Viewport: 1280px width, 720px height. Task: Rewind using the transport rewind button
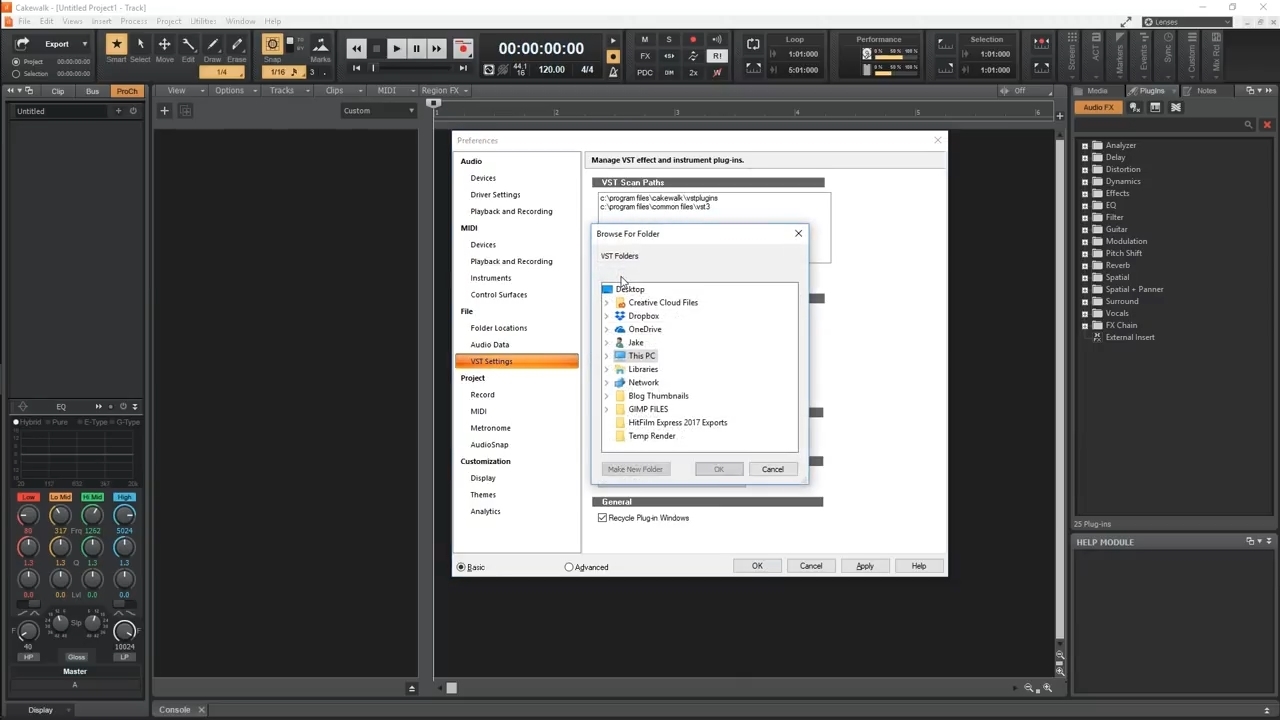click(356, 48)
